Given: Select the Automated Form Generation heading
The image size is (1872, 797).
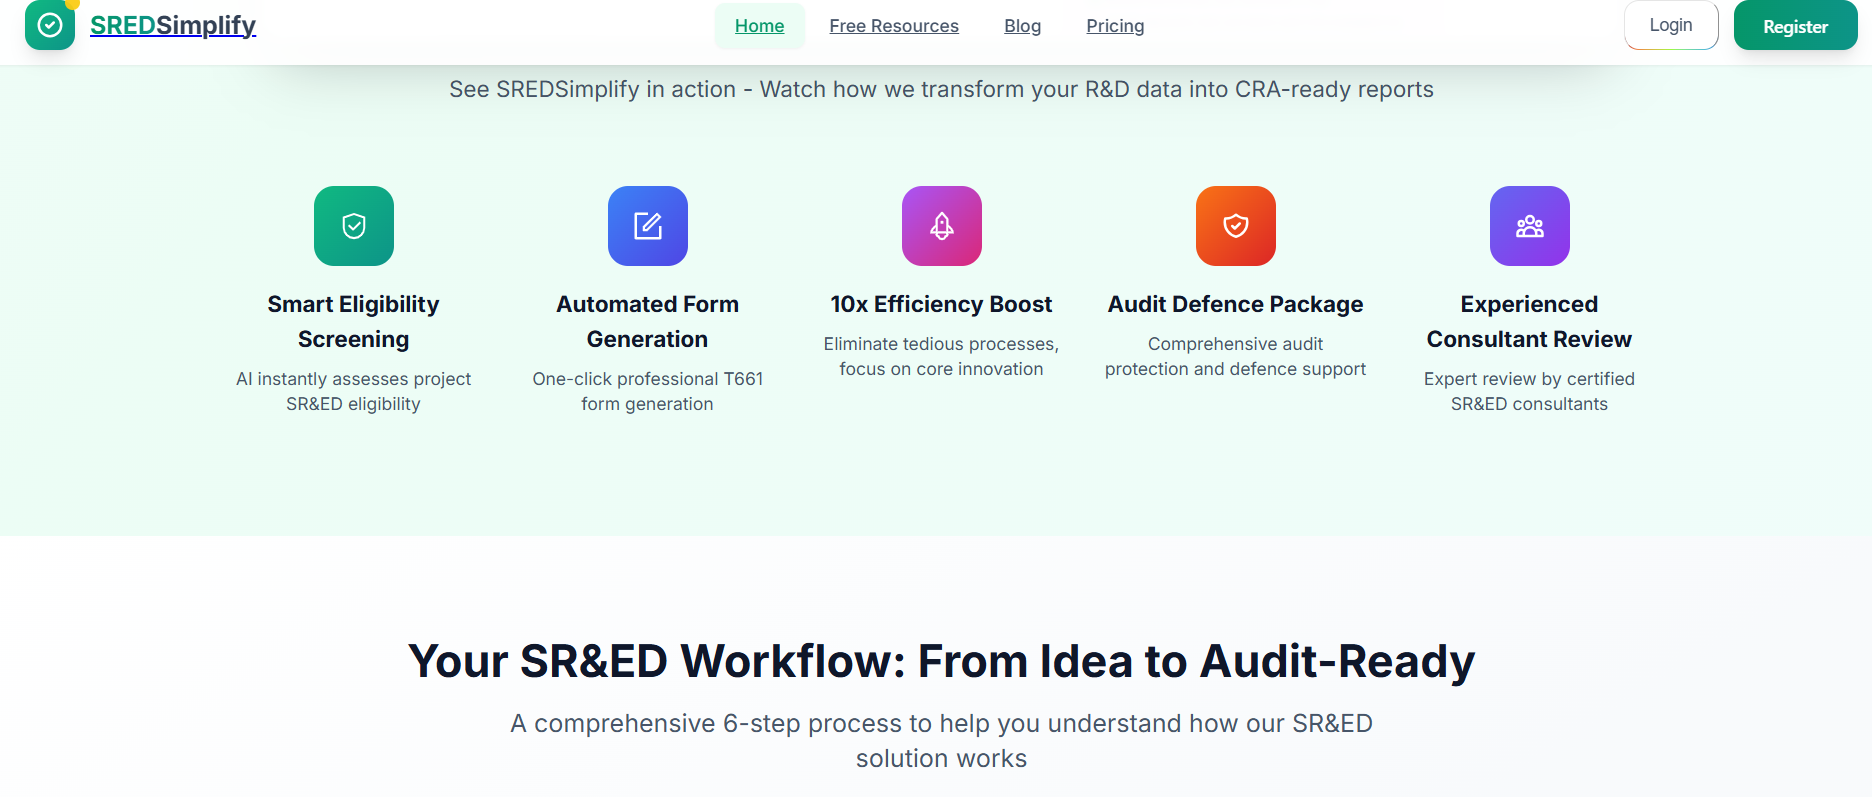Looking at the screenshot, I should (647, 321).
